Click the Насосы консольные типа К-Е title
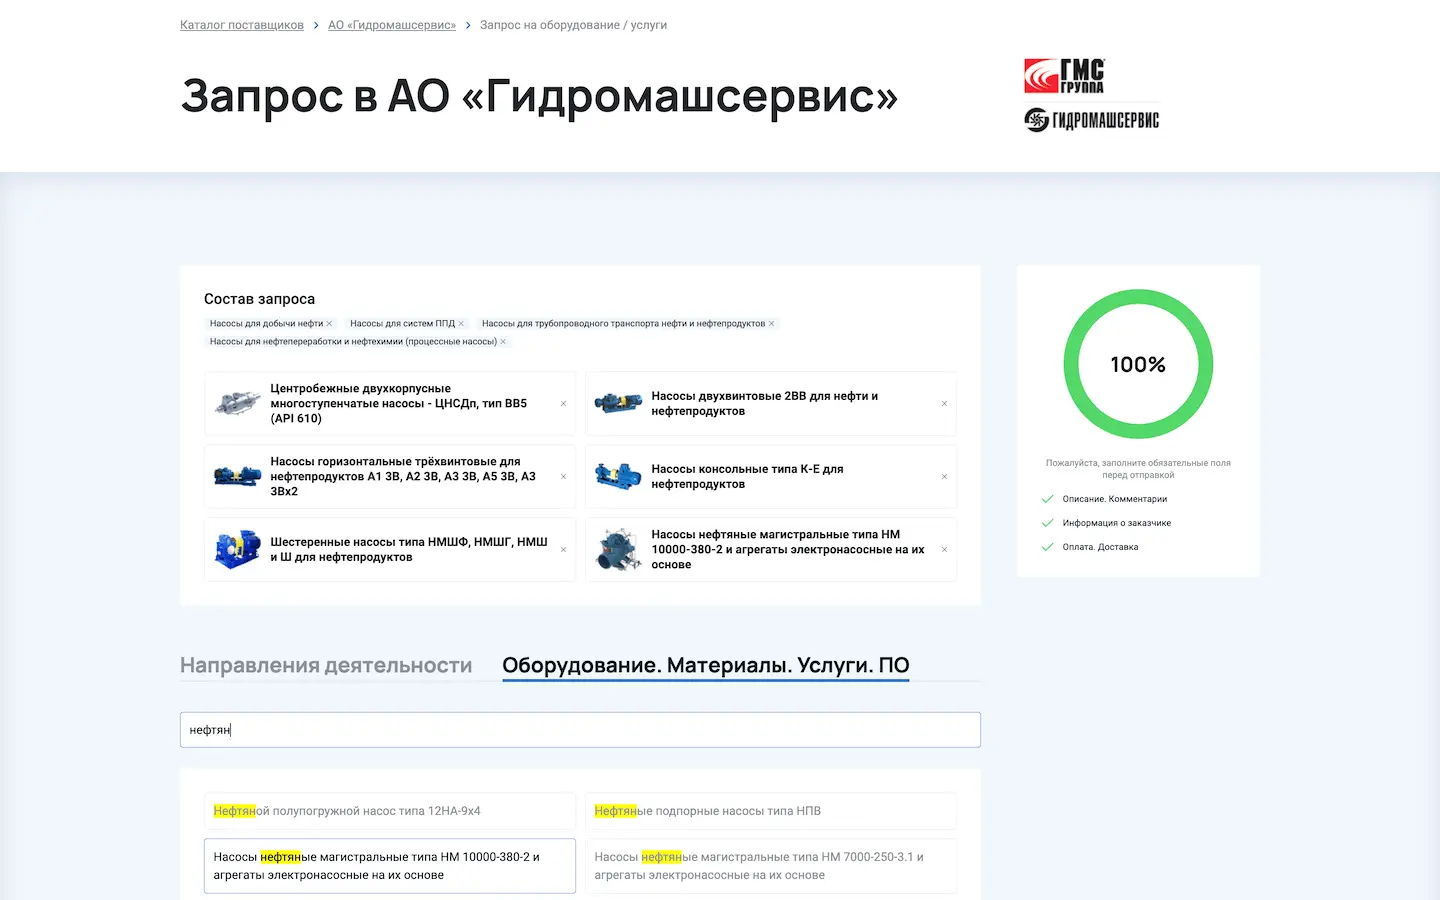 748,477
